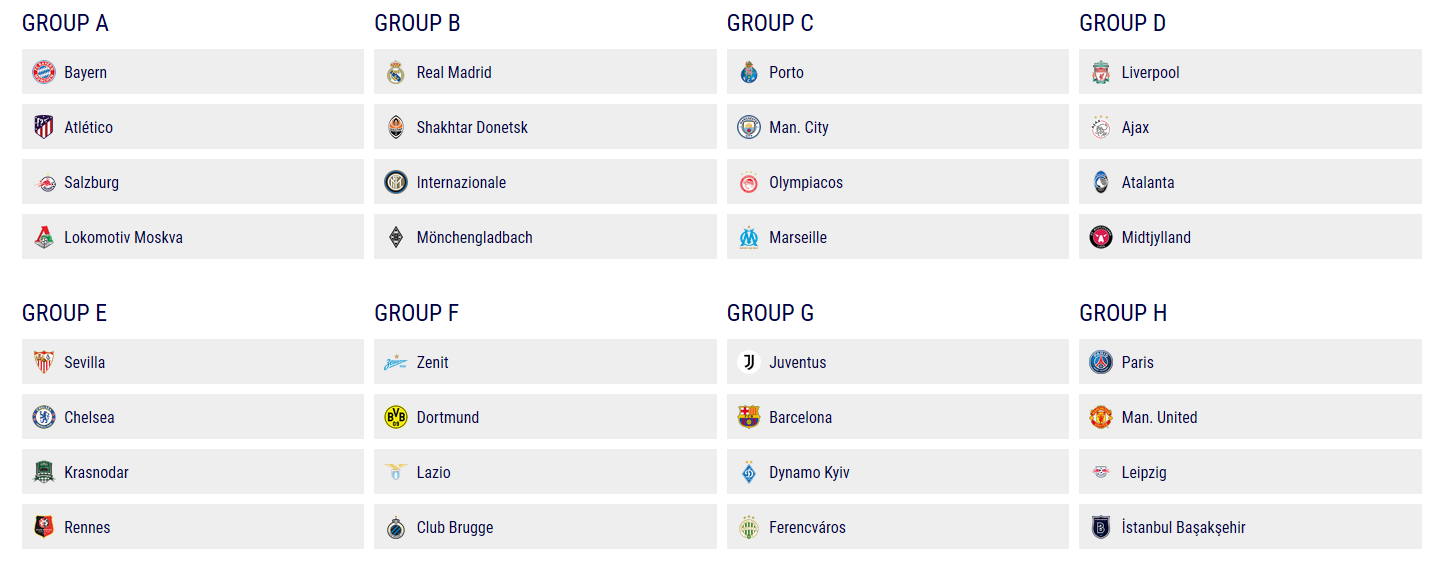Screen dimensions: 1453x572
Task: Open the Shakhtar Donetsk team row
Action: click(545, 127)
